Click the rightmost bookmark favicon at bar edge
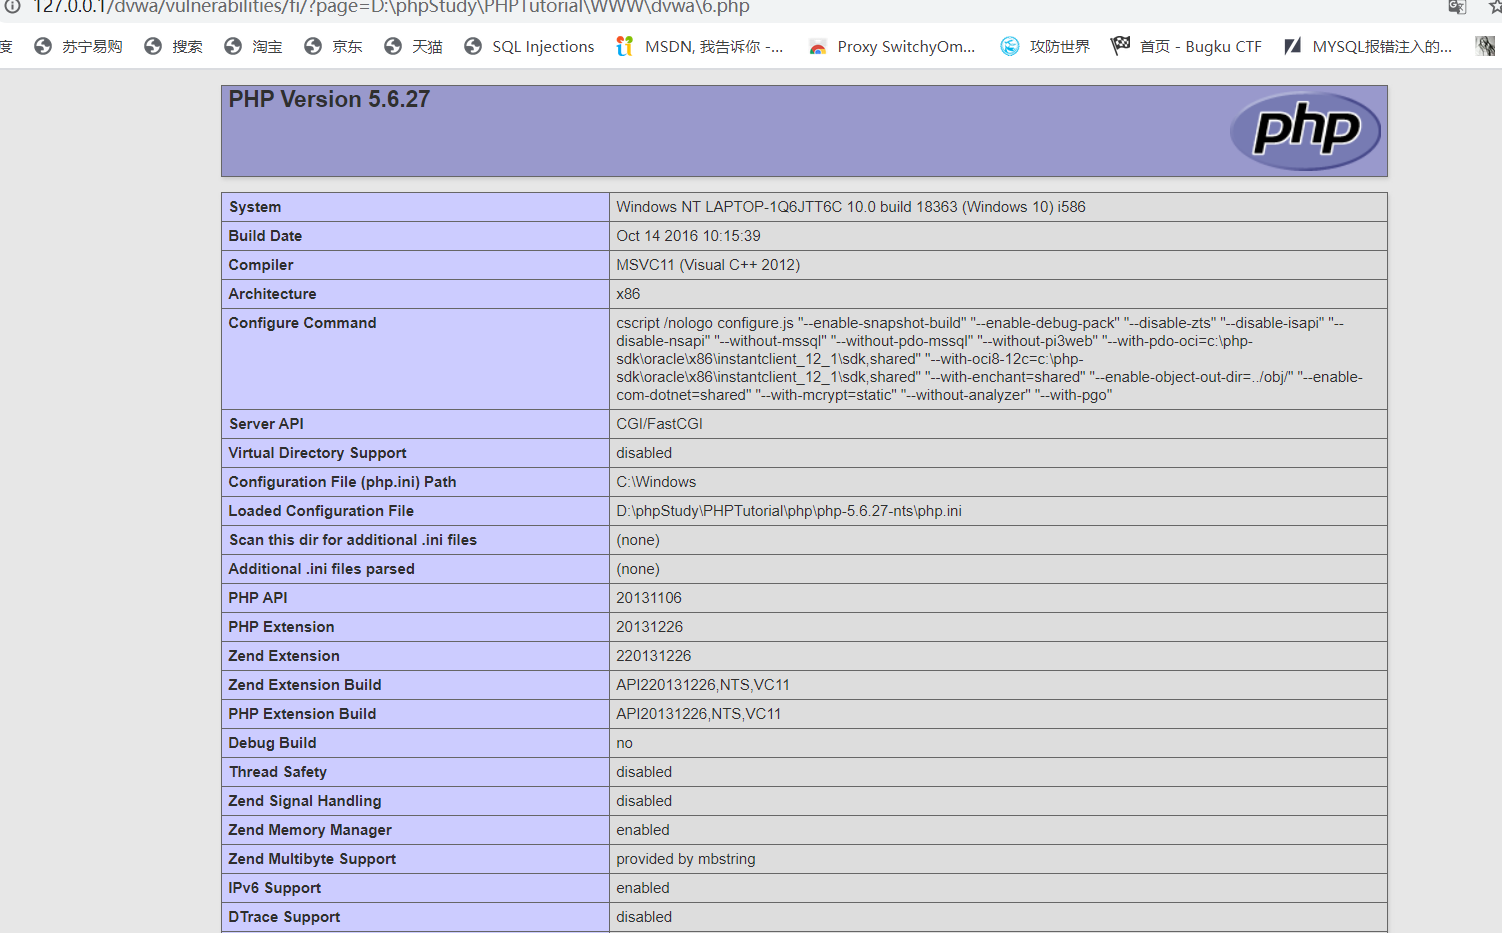 pos(1485,46)
